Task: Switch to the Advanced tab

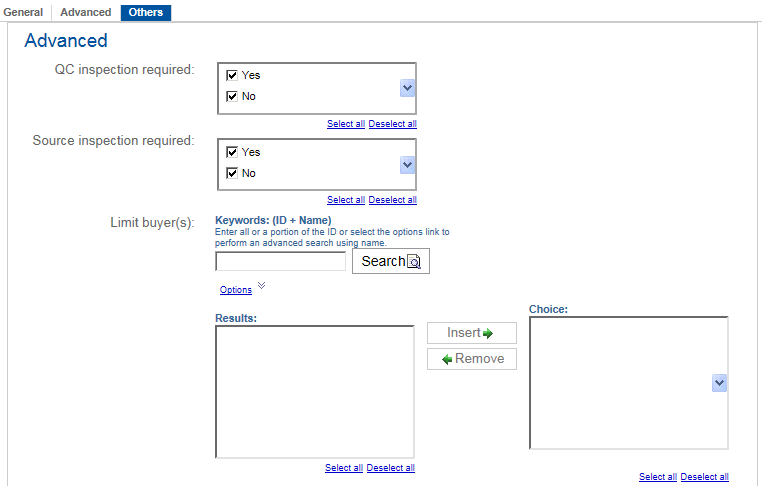Action: coord(86,12)
